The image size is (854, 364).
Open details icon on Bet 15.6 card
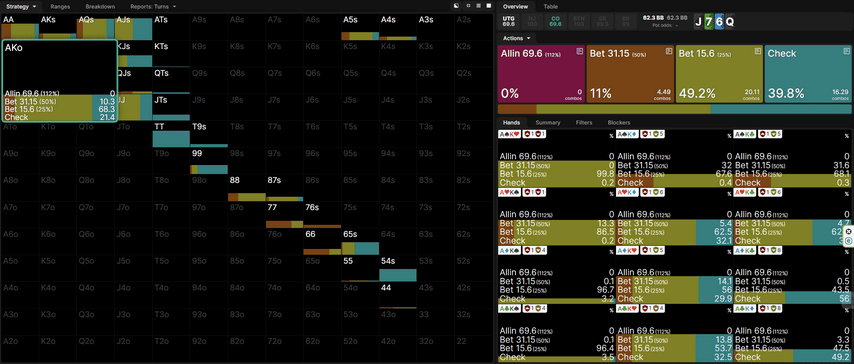point(758,51)
